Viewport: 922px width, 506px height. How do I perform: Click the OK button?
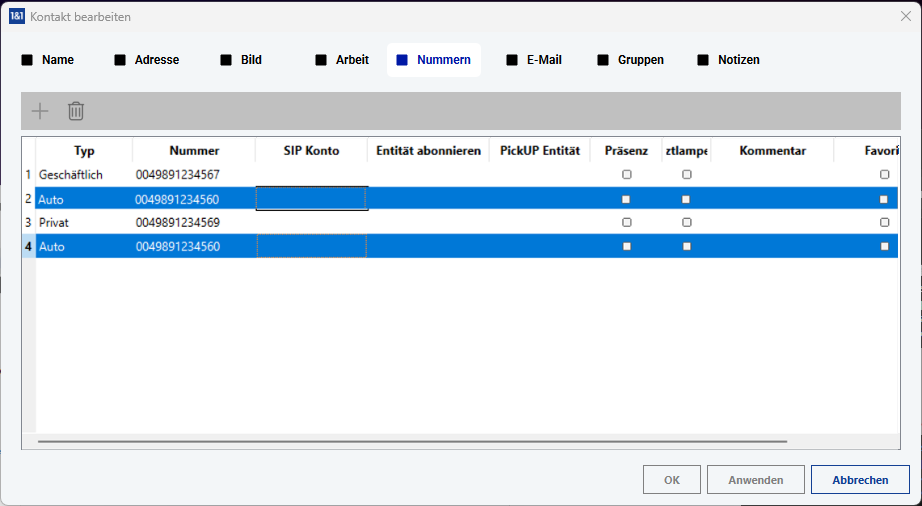click(671, 480)
